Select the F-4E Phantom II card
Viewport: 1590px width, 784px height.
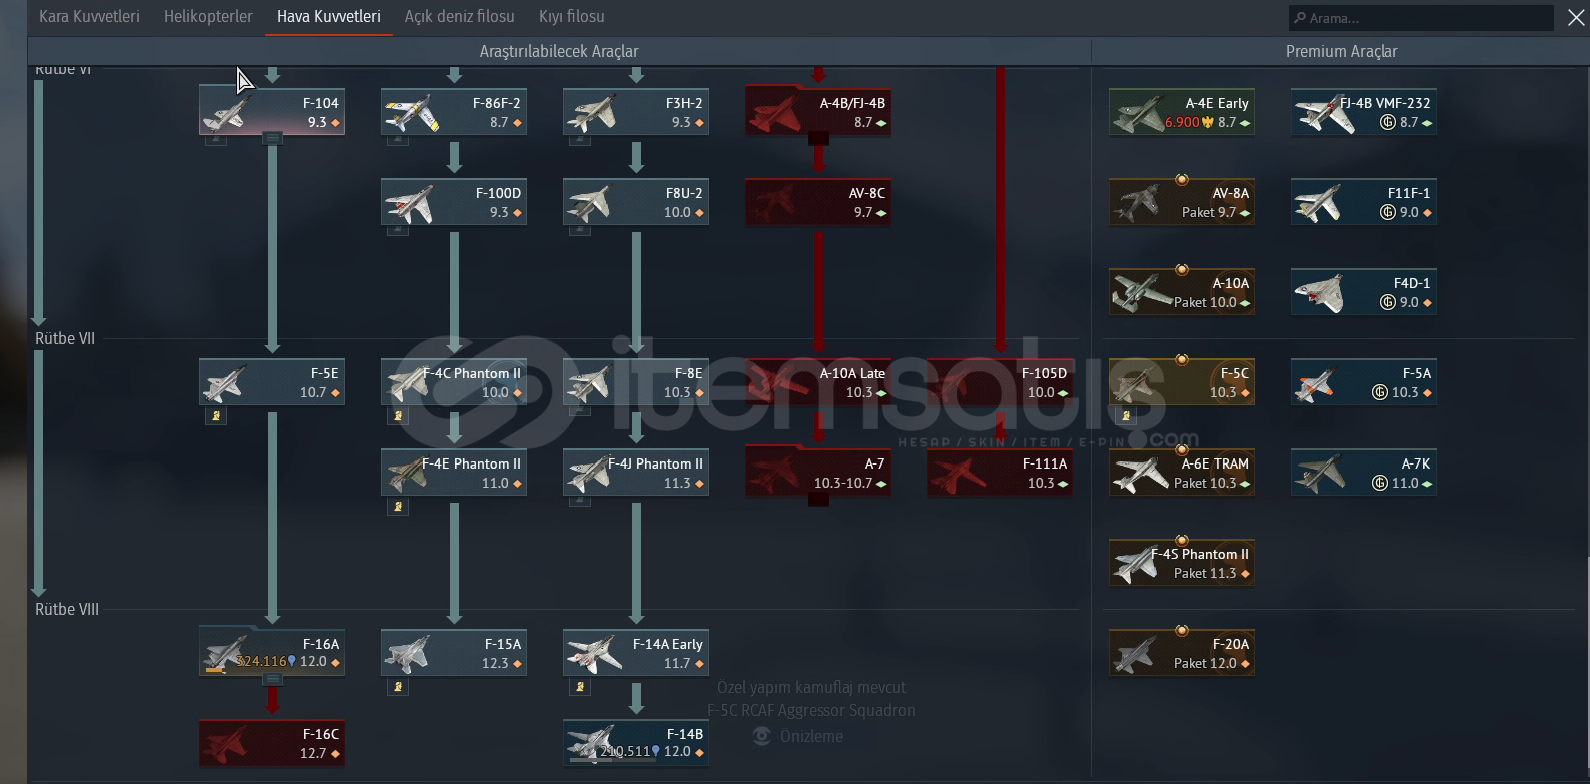pyautogui.click(x=454, y=472)
